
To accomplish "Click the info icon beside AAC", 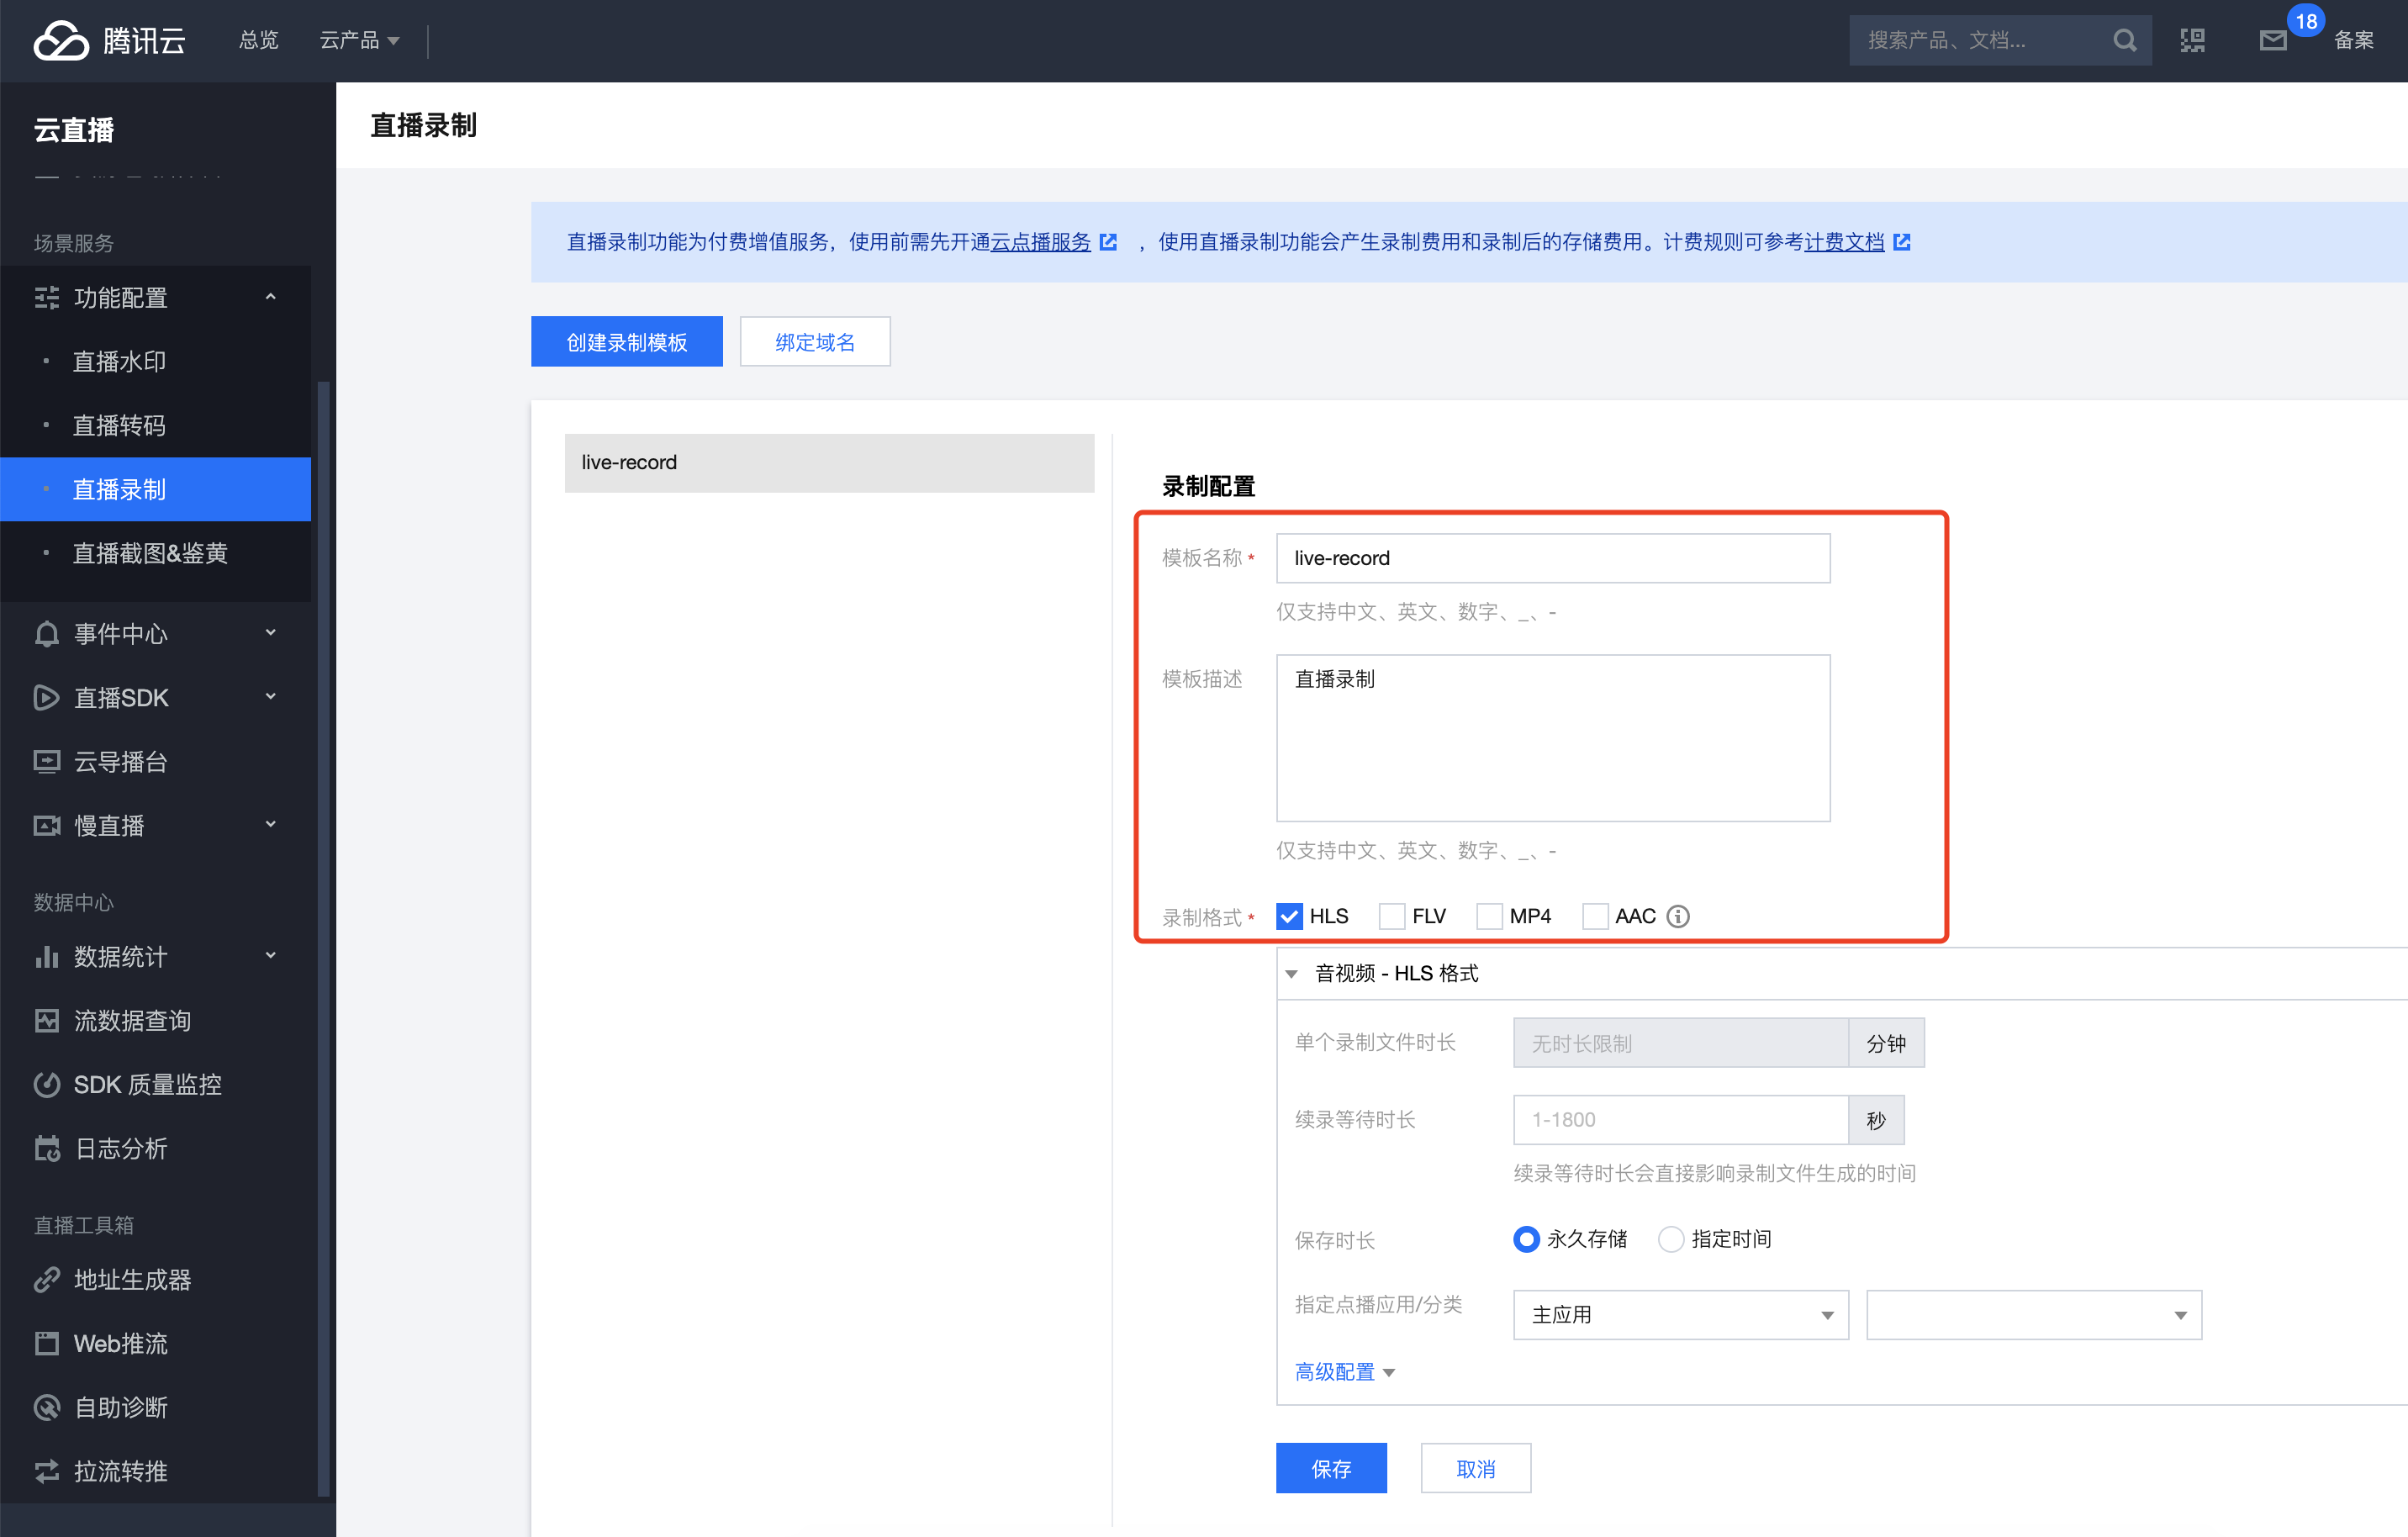I will [x=1678, y=916].
